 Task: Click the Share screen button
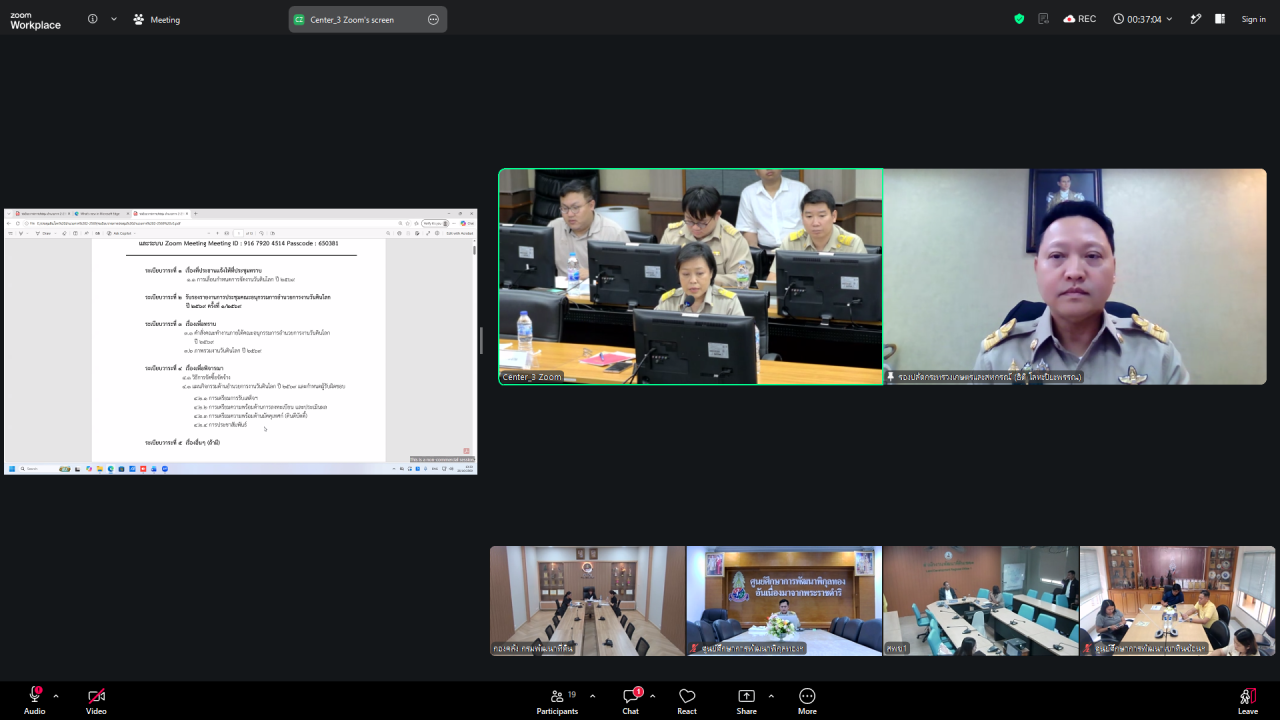[x=746, y=701]
